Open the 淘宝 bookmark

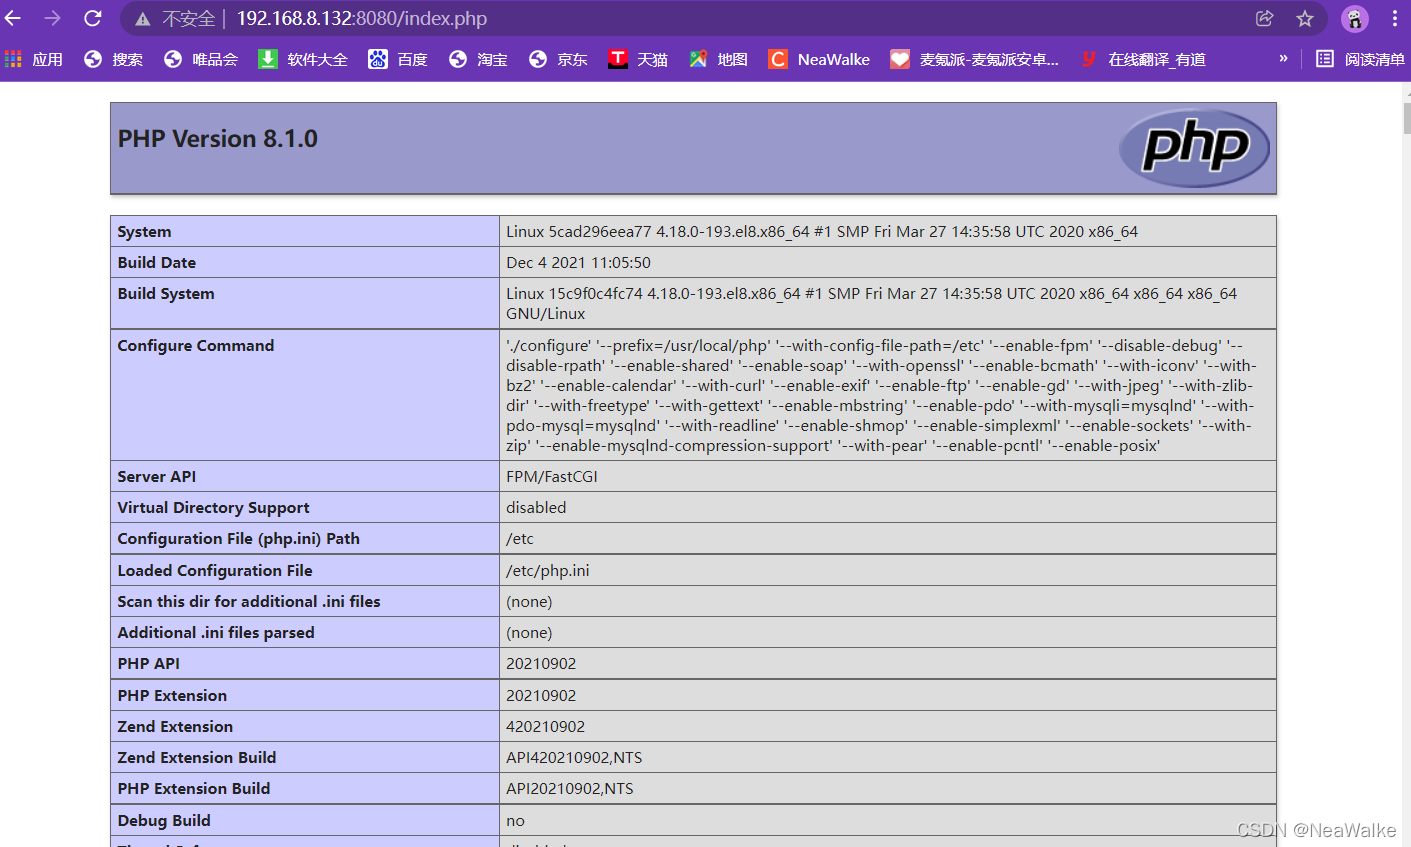coord(478,60)
